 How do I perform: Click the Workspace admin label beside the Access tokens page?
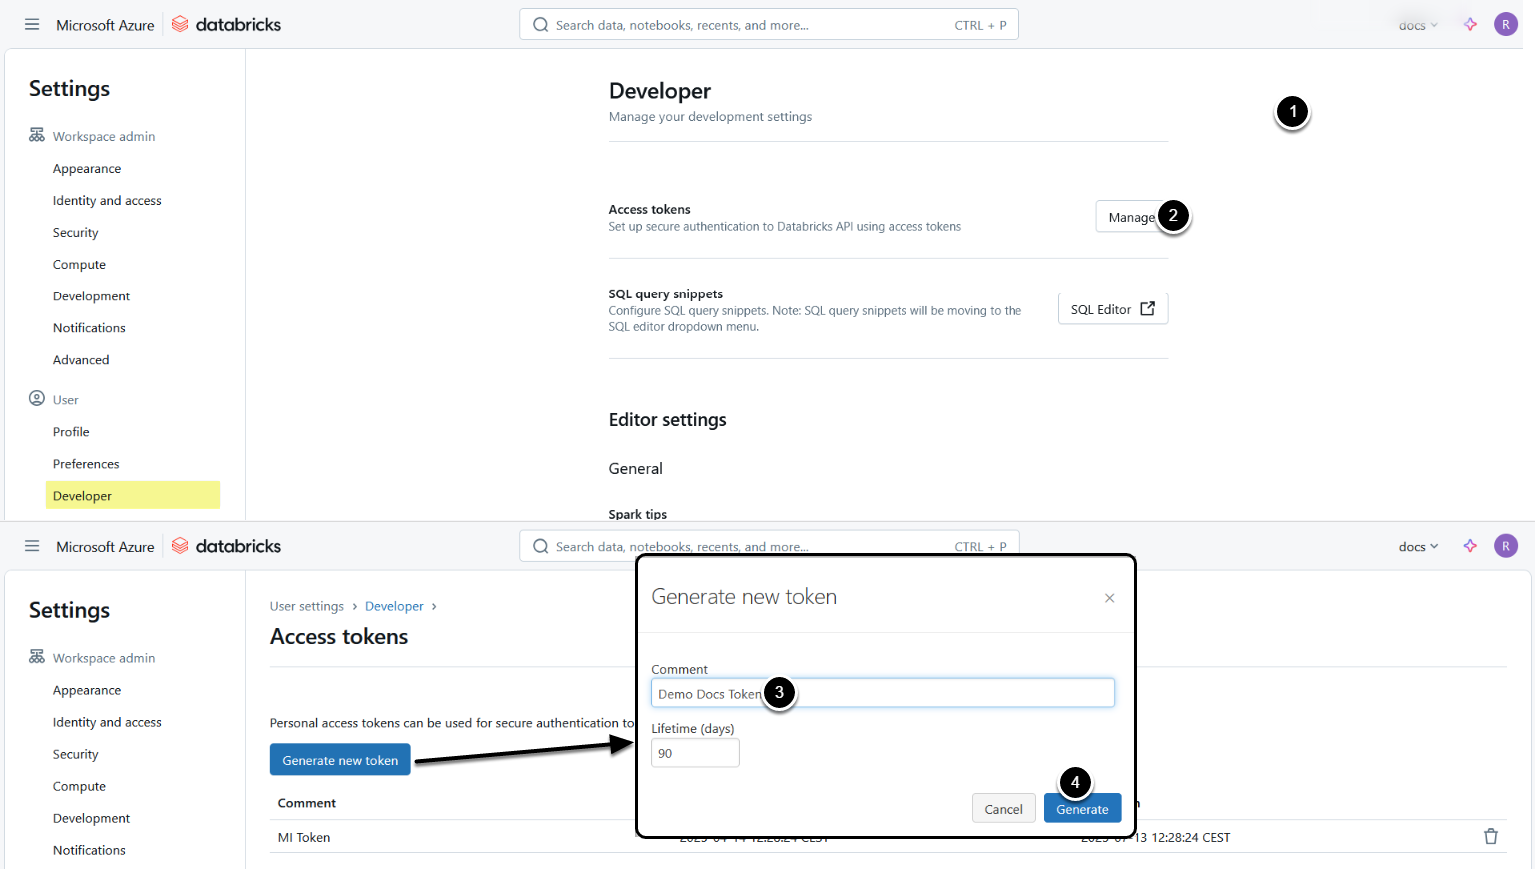click(x=104, y=658)
